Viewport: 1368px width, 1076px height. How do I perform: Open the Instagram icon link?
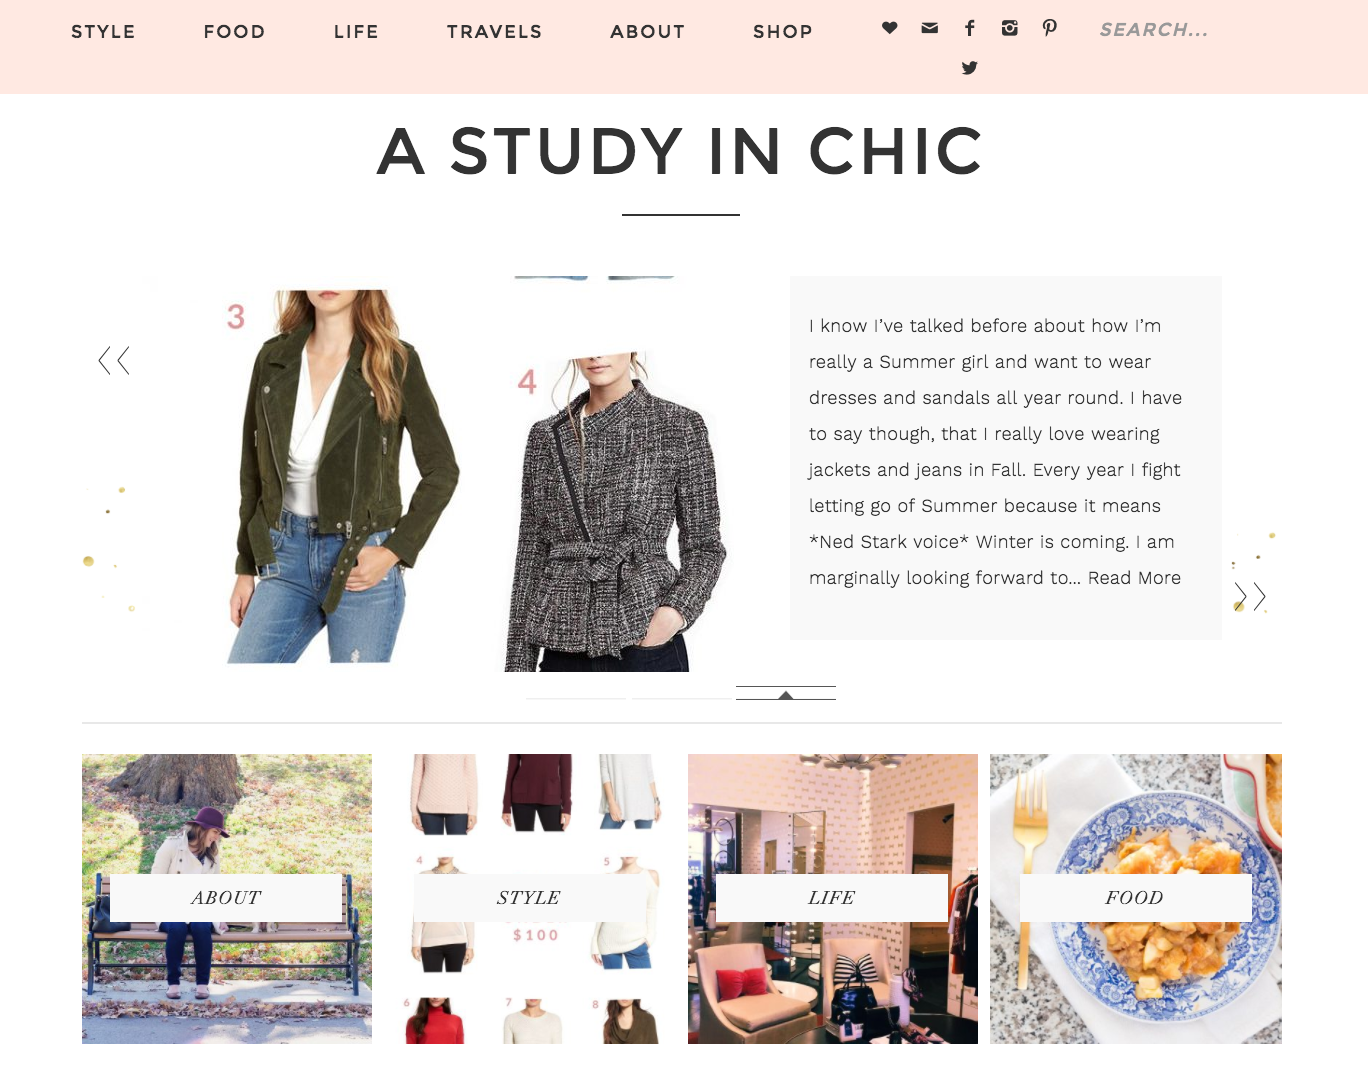(1009, 28)
